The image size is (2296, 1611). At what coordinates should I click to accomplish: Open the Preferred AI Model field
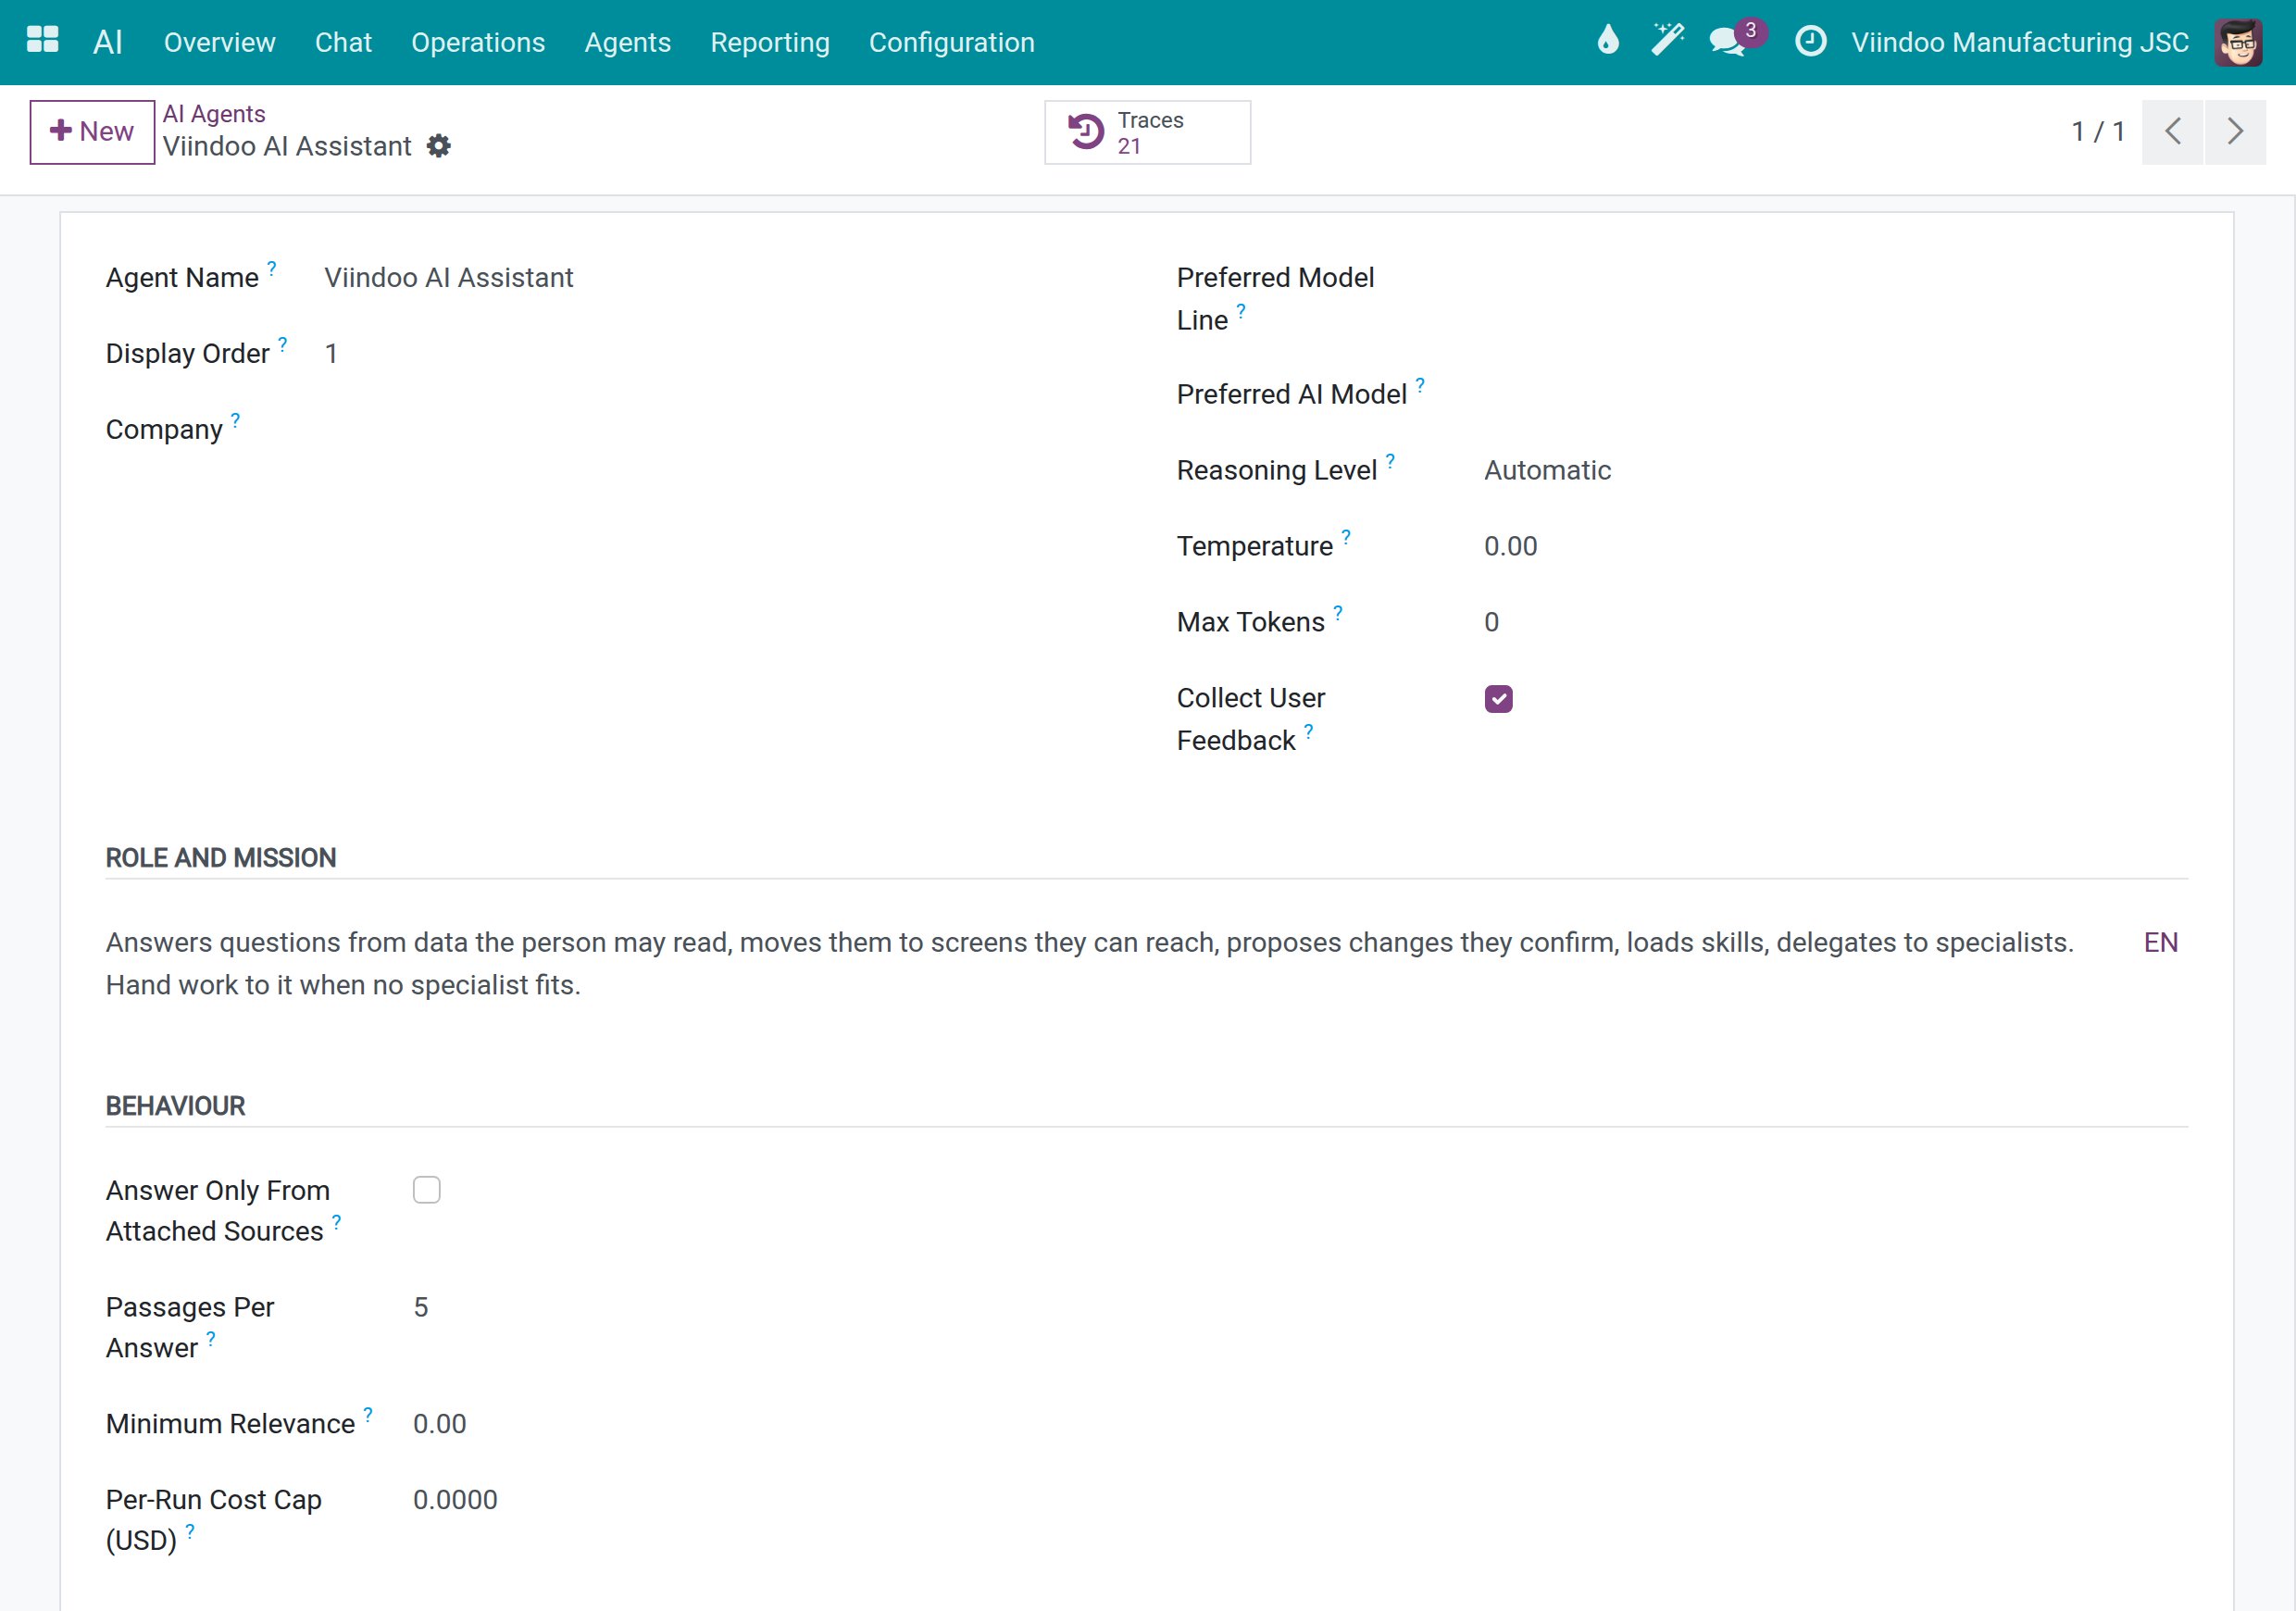[1834, 394]
